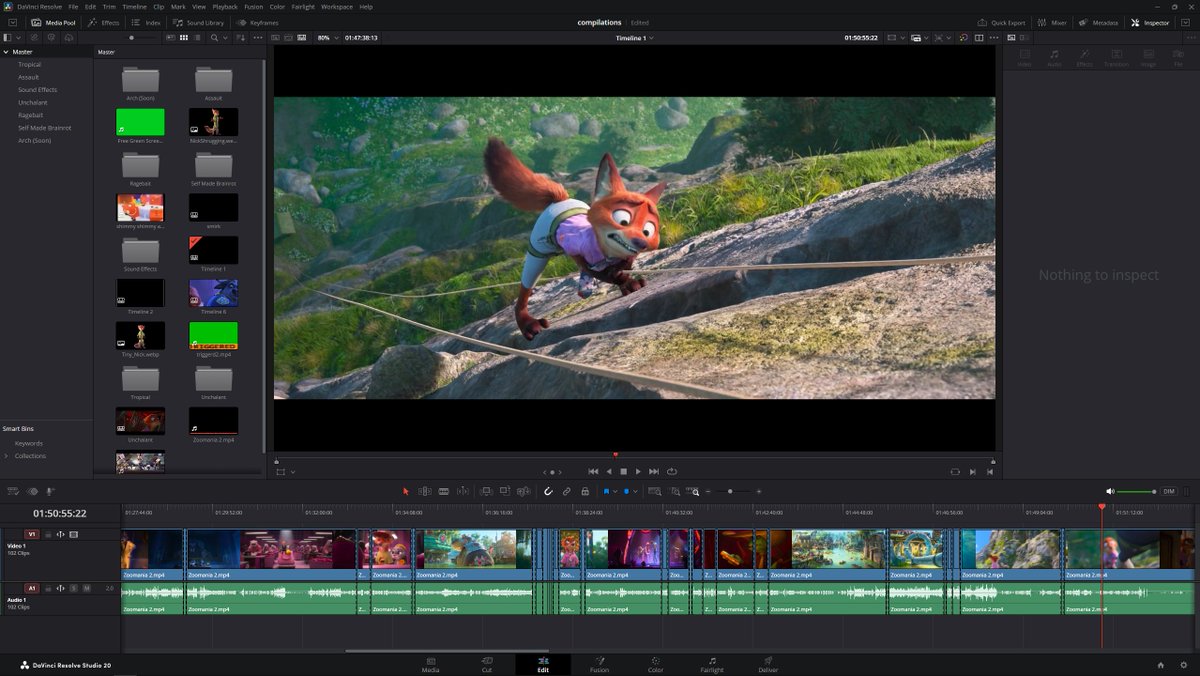
Task: Expand the flag color dropdown arrow
Action: 615,491
